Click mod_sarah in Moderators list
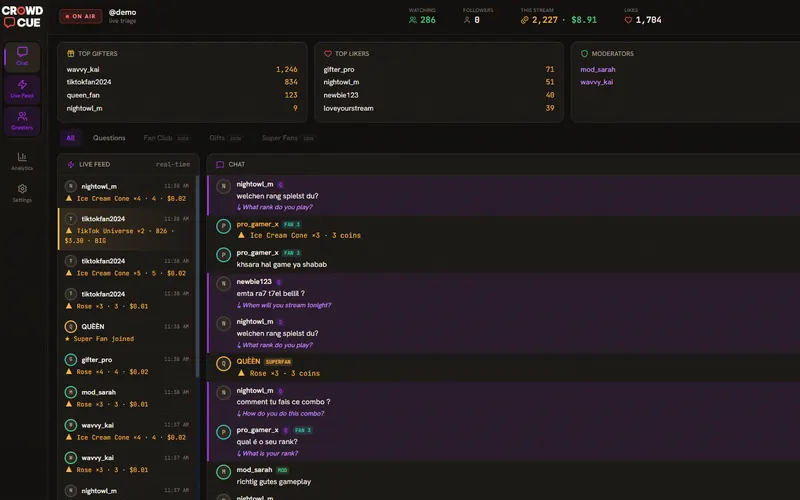The width and height of the screenshot is (800, 500). point(597,69)
